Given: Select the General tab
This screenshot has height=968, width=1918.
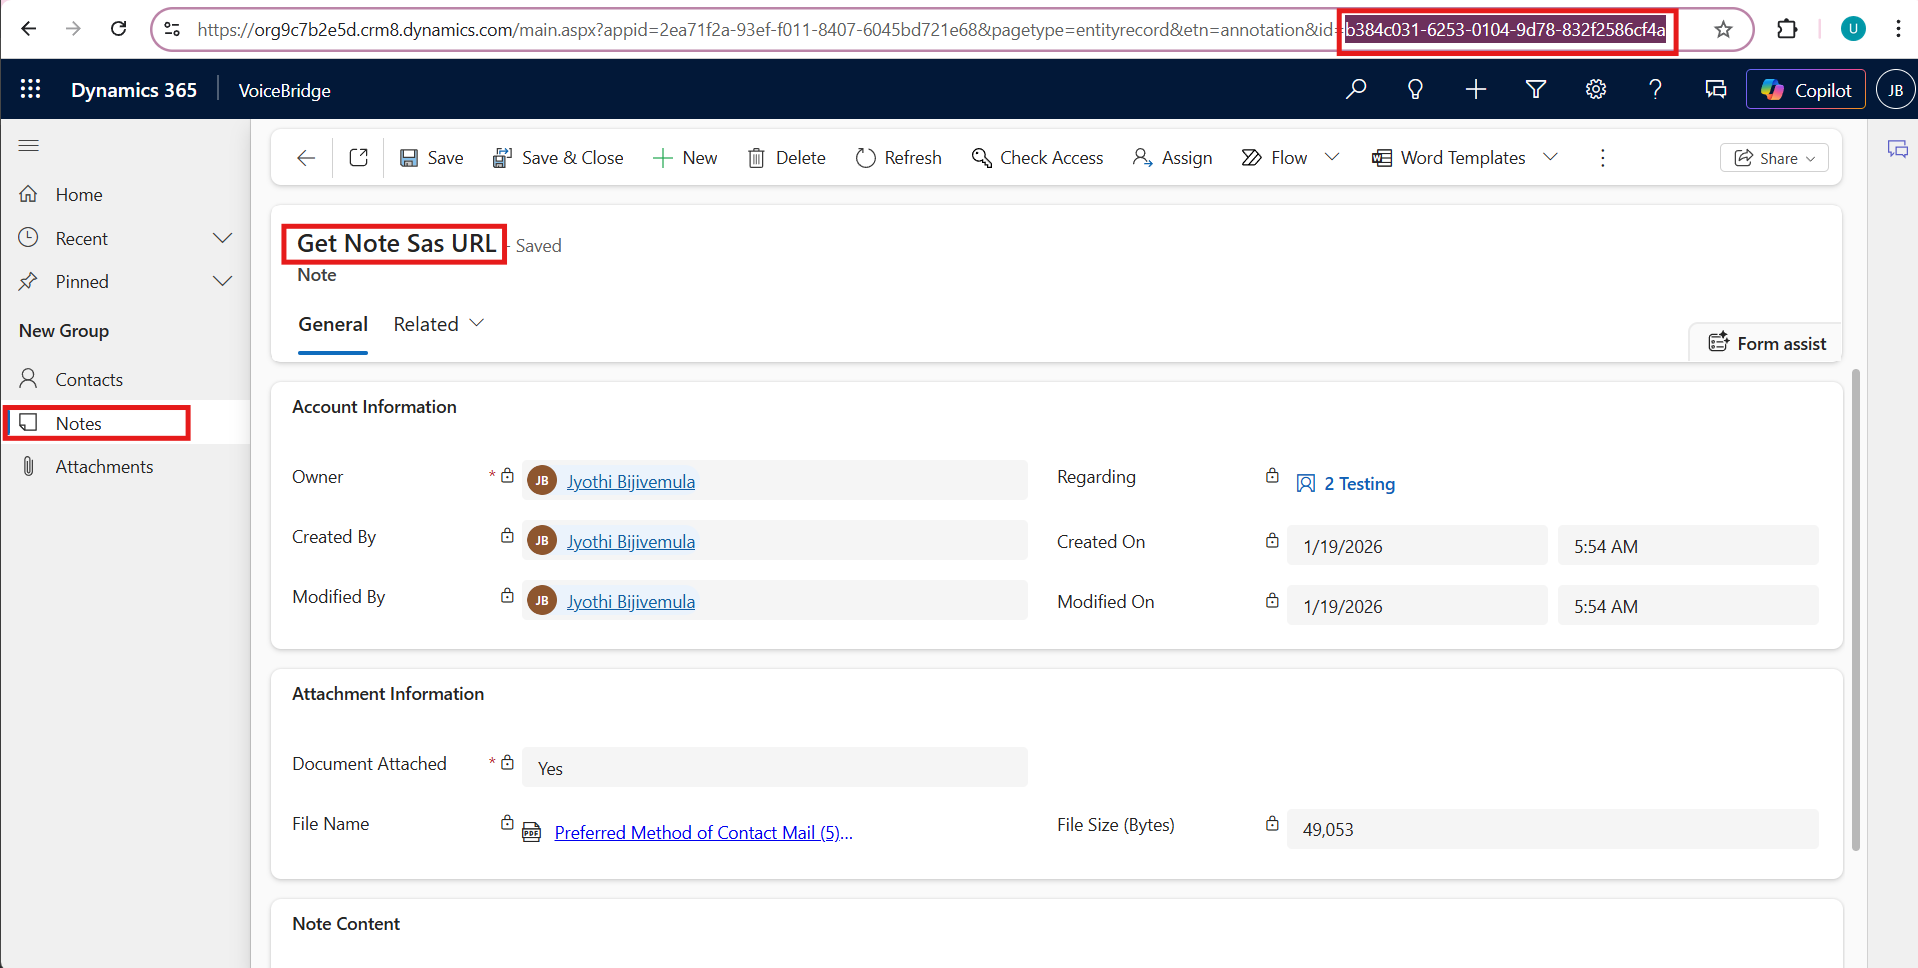Looking at the screenshot, I should (x=333, y=324).
